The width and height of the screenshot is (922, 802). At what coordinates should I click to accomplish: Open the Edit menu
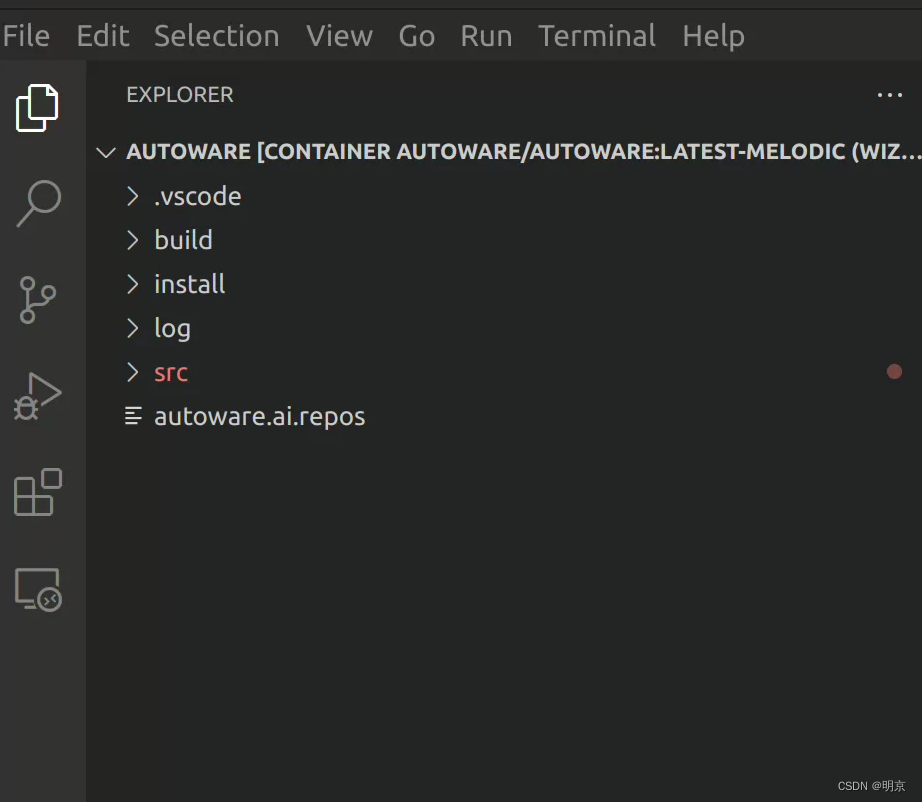coord(103,36)
